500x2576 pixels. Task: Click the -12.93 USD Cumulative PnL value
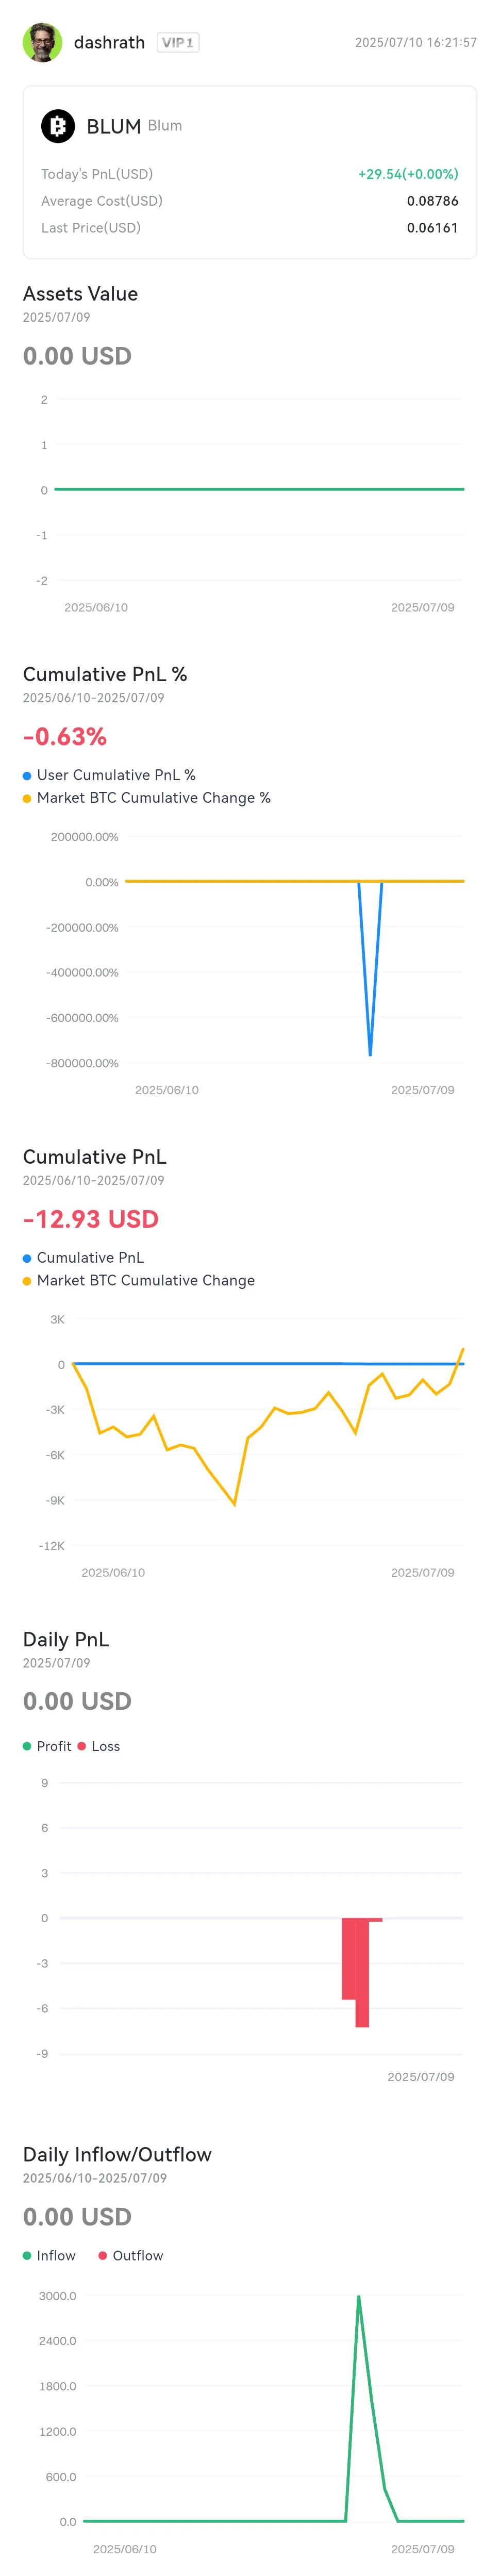pos(91,1219)
